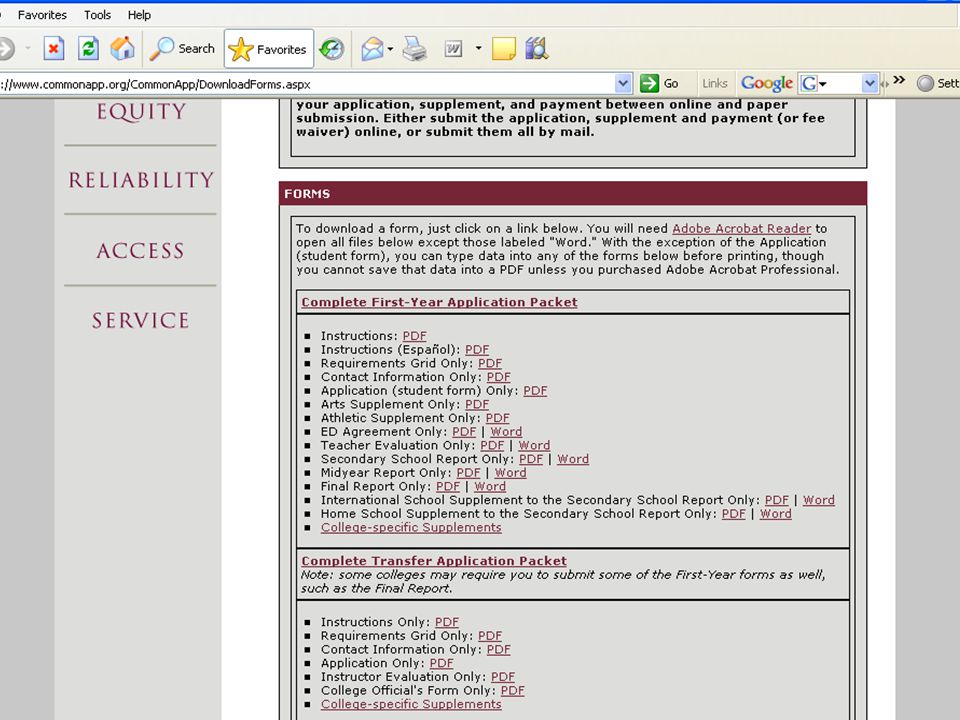Click the Edit with Word icon
This screenshot has height=720, width=960.
tap(453, 49)
